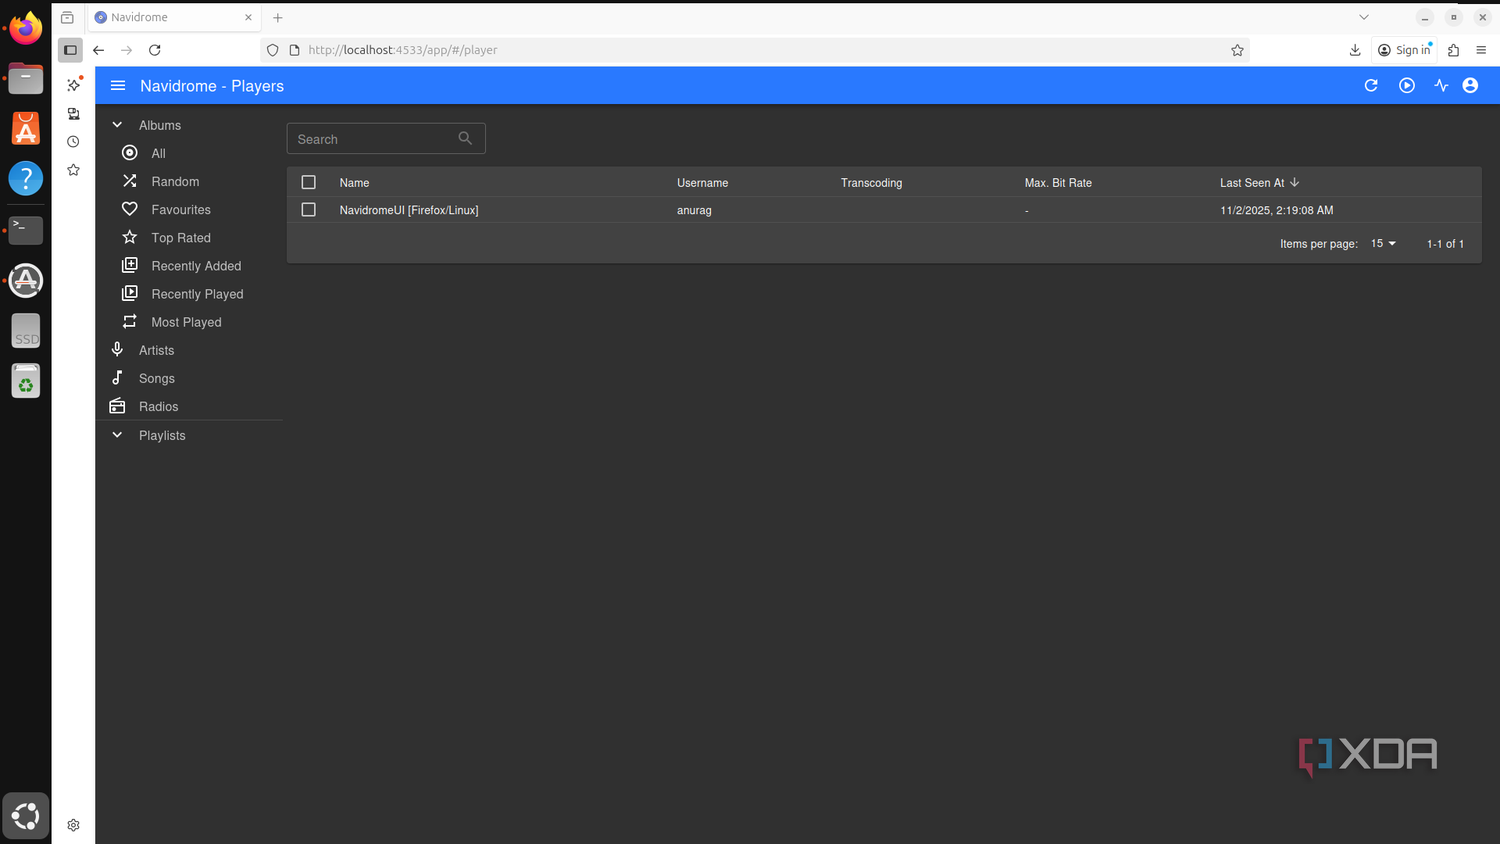Tick the NavidromeUI [Firefox/Linux] row checkbox
This screenshot has width=1500, height=844.
(x=309, y=210)
